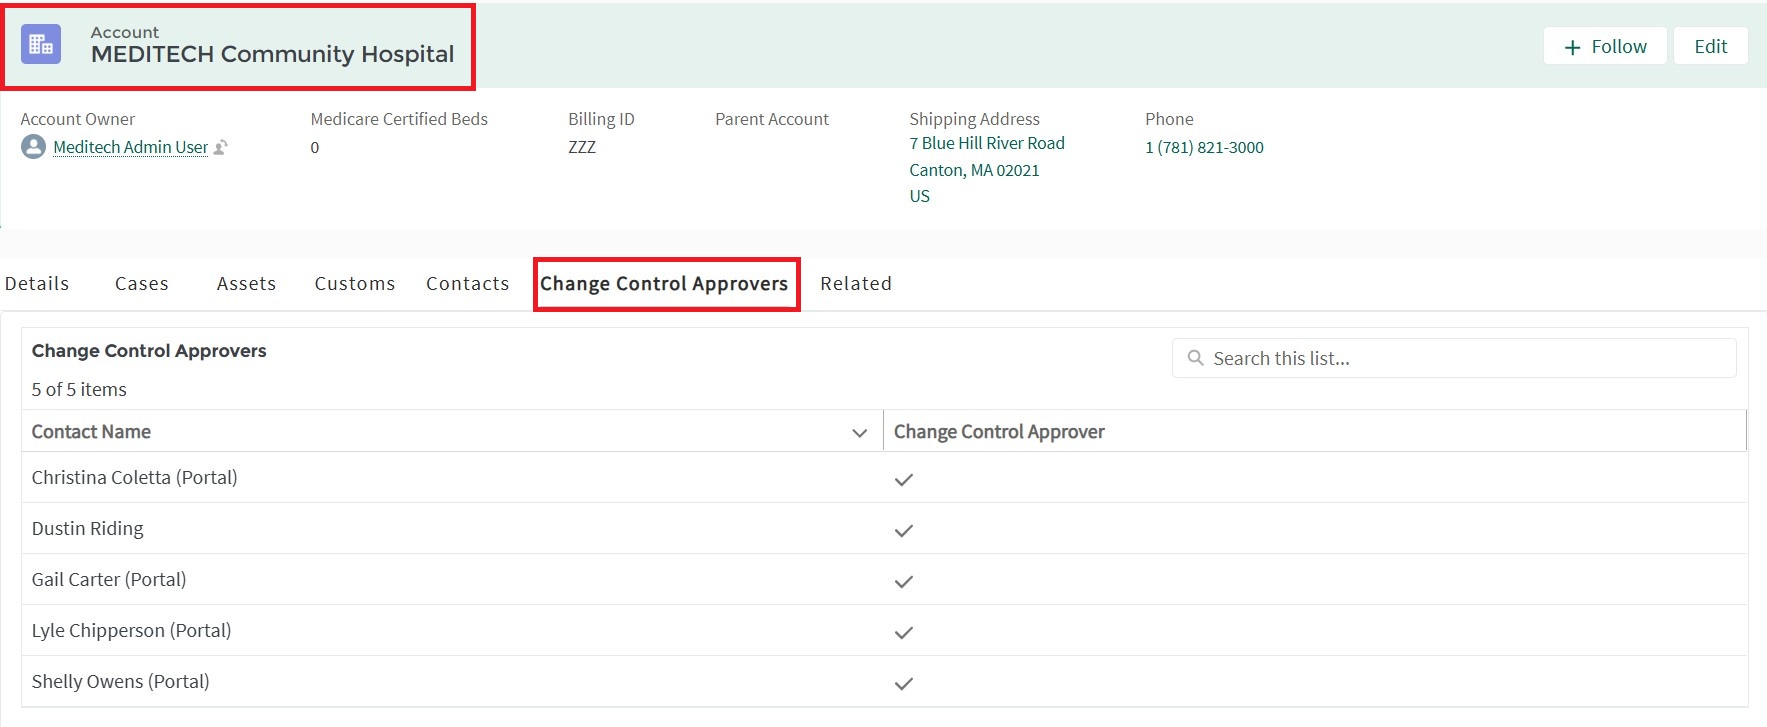Open the shipping address link
Screen dimensions: 1767x727
pyautogui.click(x=987, y=170)
